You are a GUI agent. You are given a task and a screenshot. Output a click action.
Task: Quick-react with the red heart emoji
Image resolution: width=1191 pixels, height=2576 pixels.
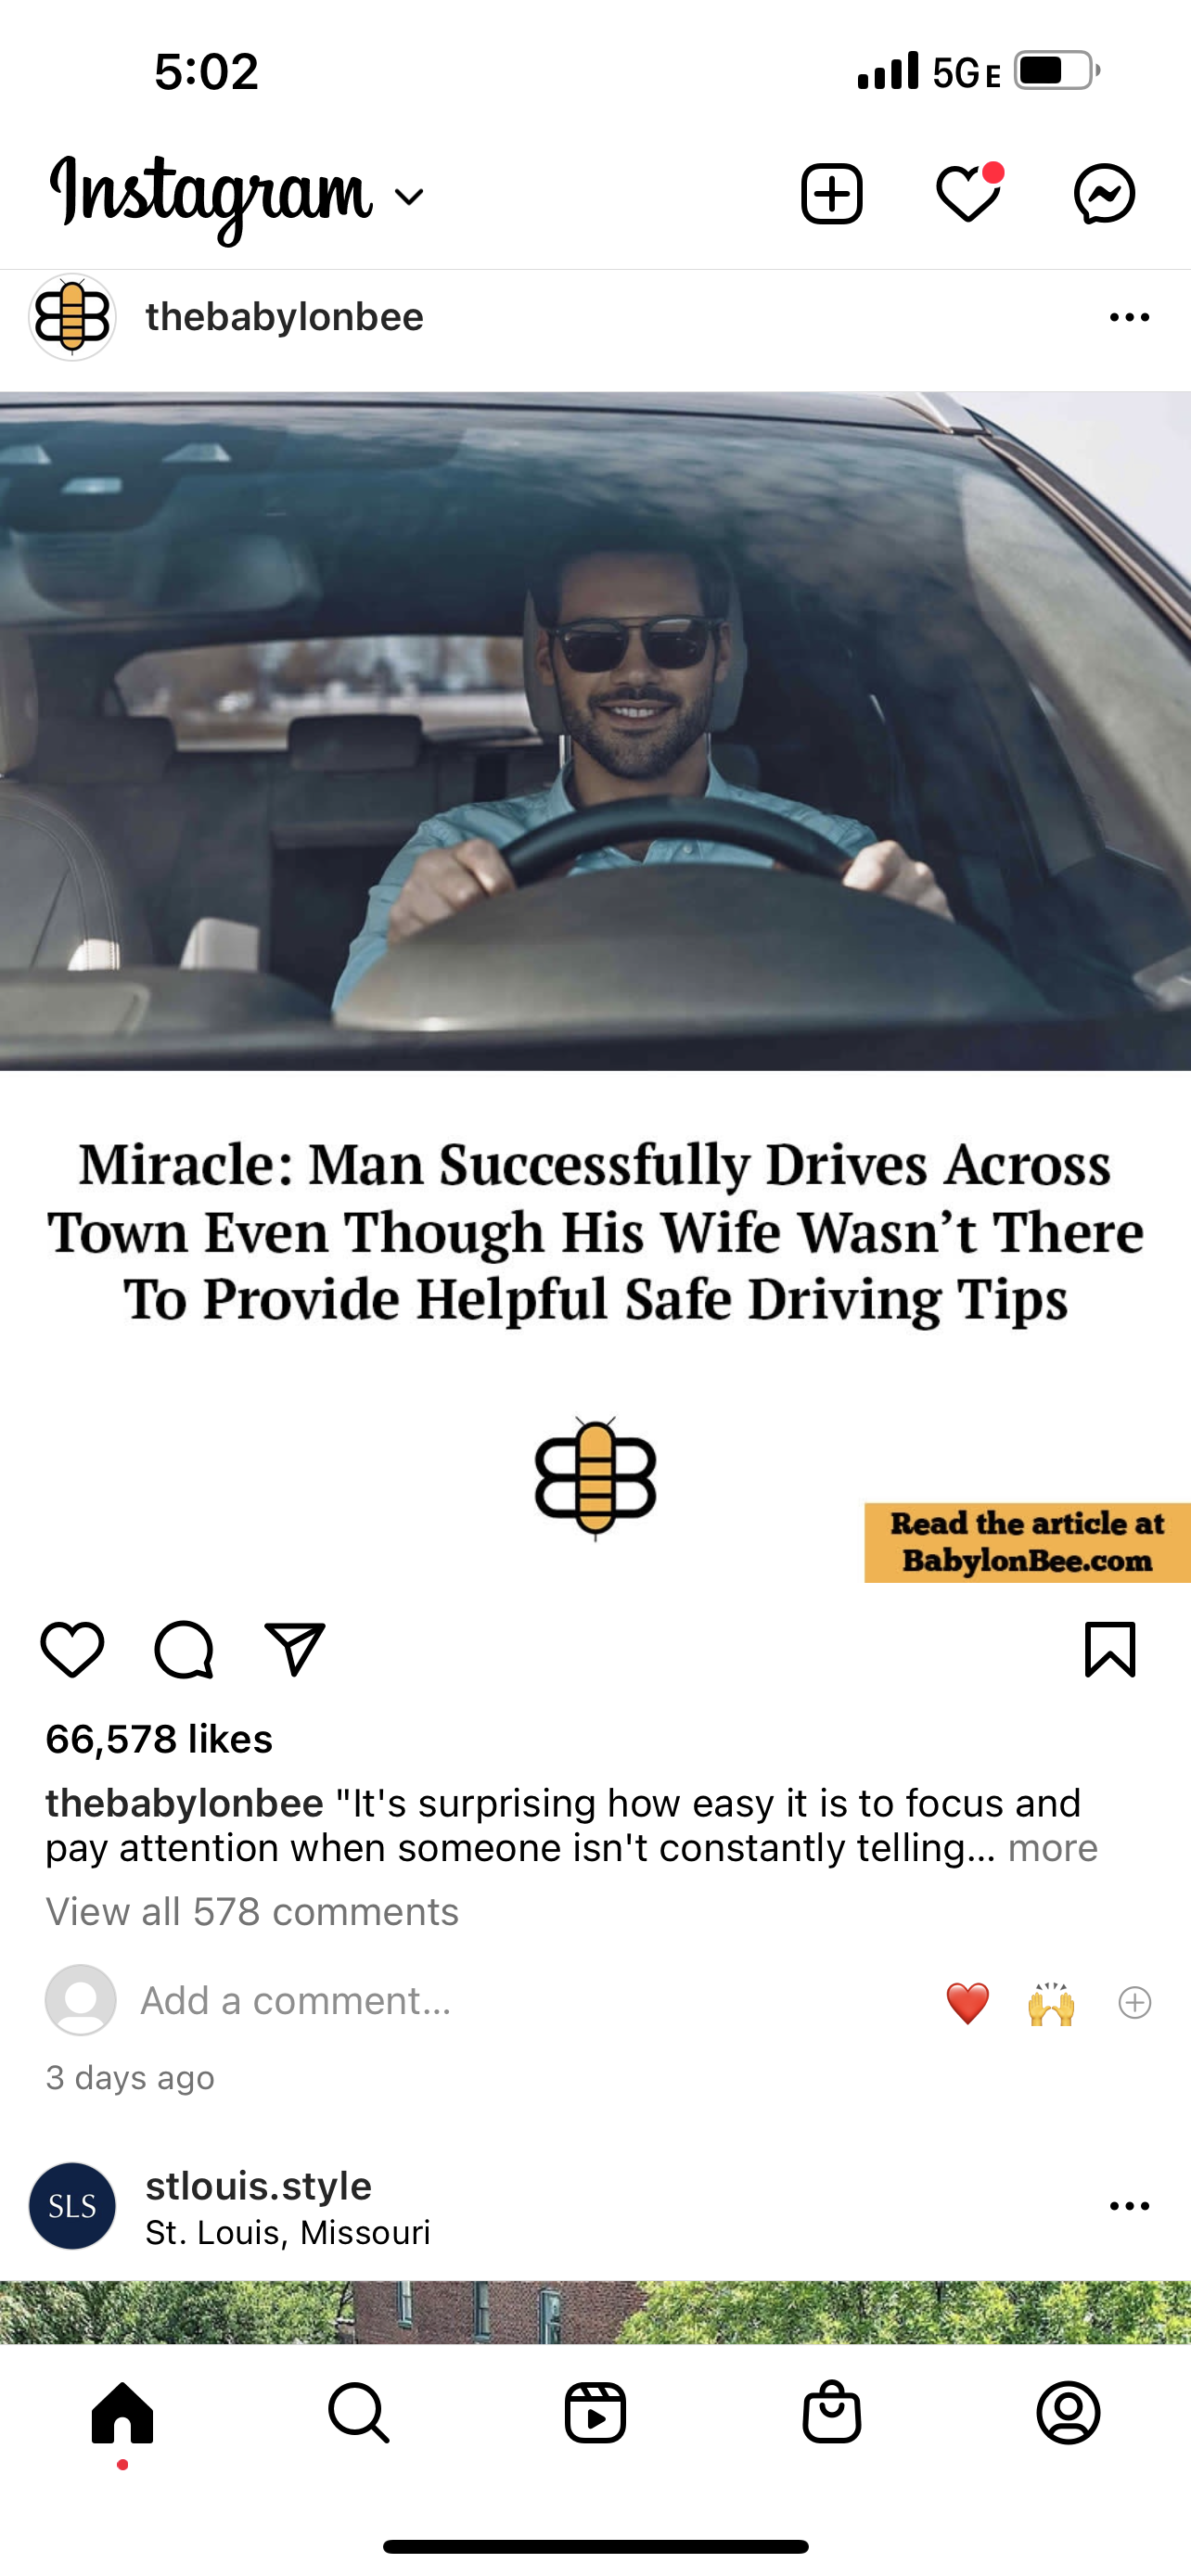[x=967, y=2003]
